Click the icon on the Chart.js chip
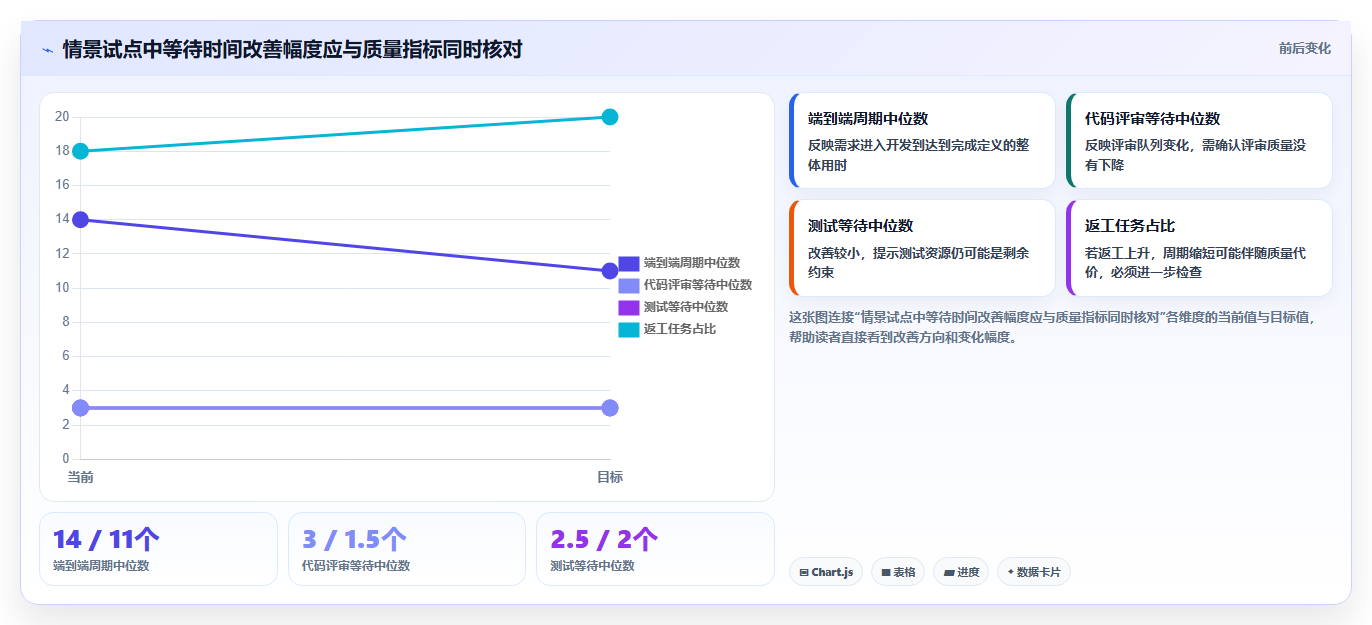Image resolution: width=1372 pixels, height=625 pixels. [x=804, y=572]
